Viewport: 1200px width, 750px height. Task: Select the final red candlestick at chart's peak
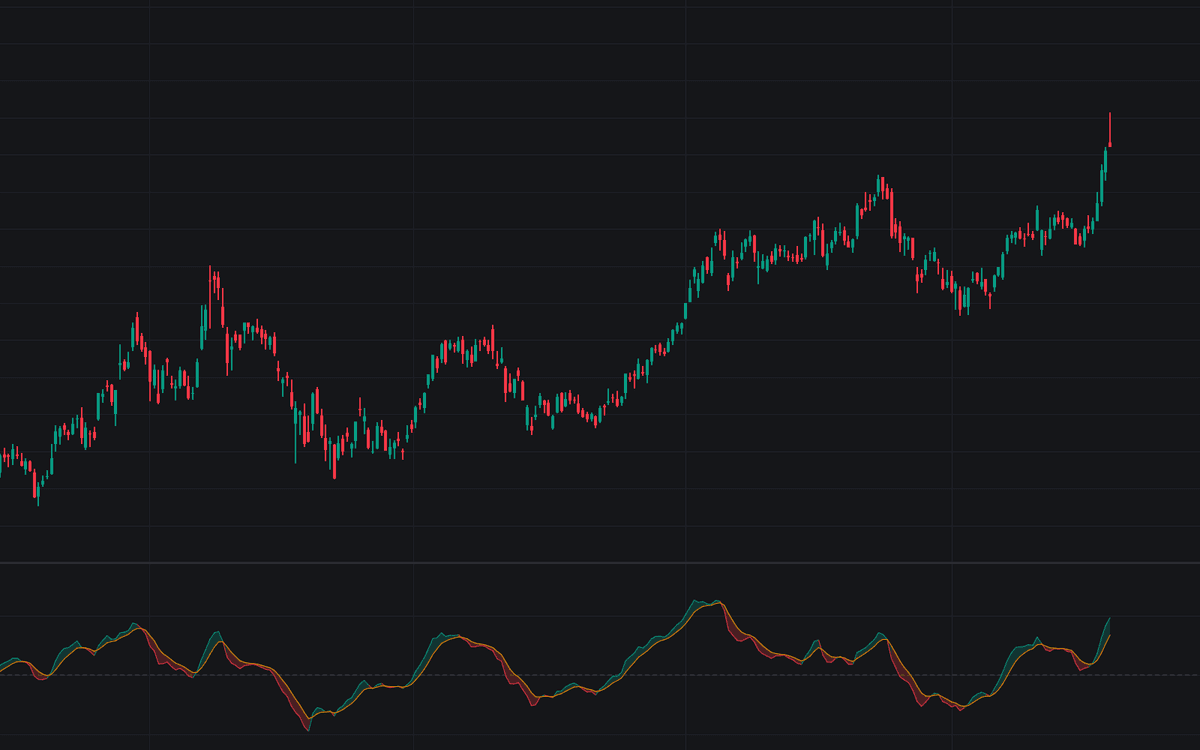(1110, 130)
